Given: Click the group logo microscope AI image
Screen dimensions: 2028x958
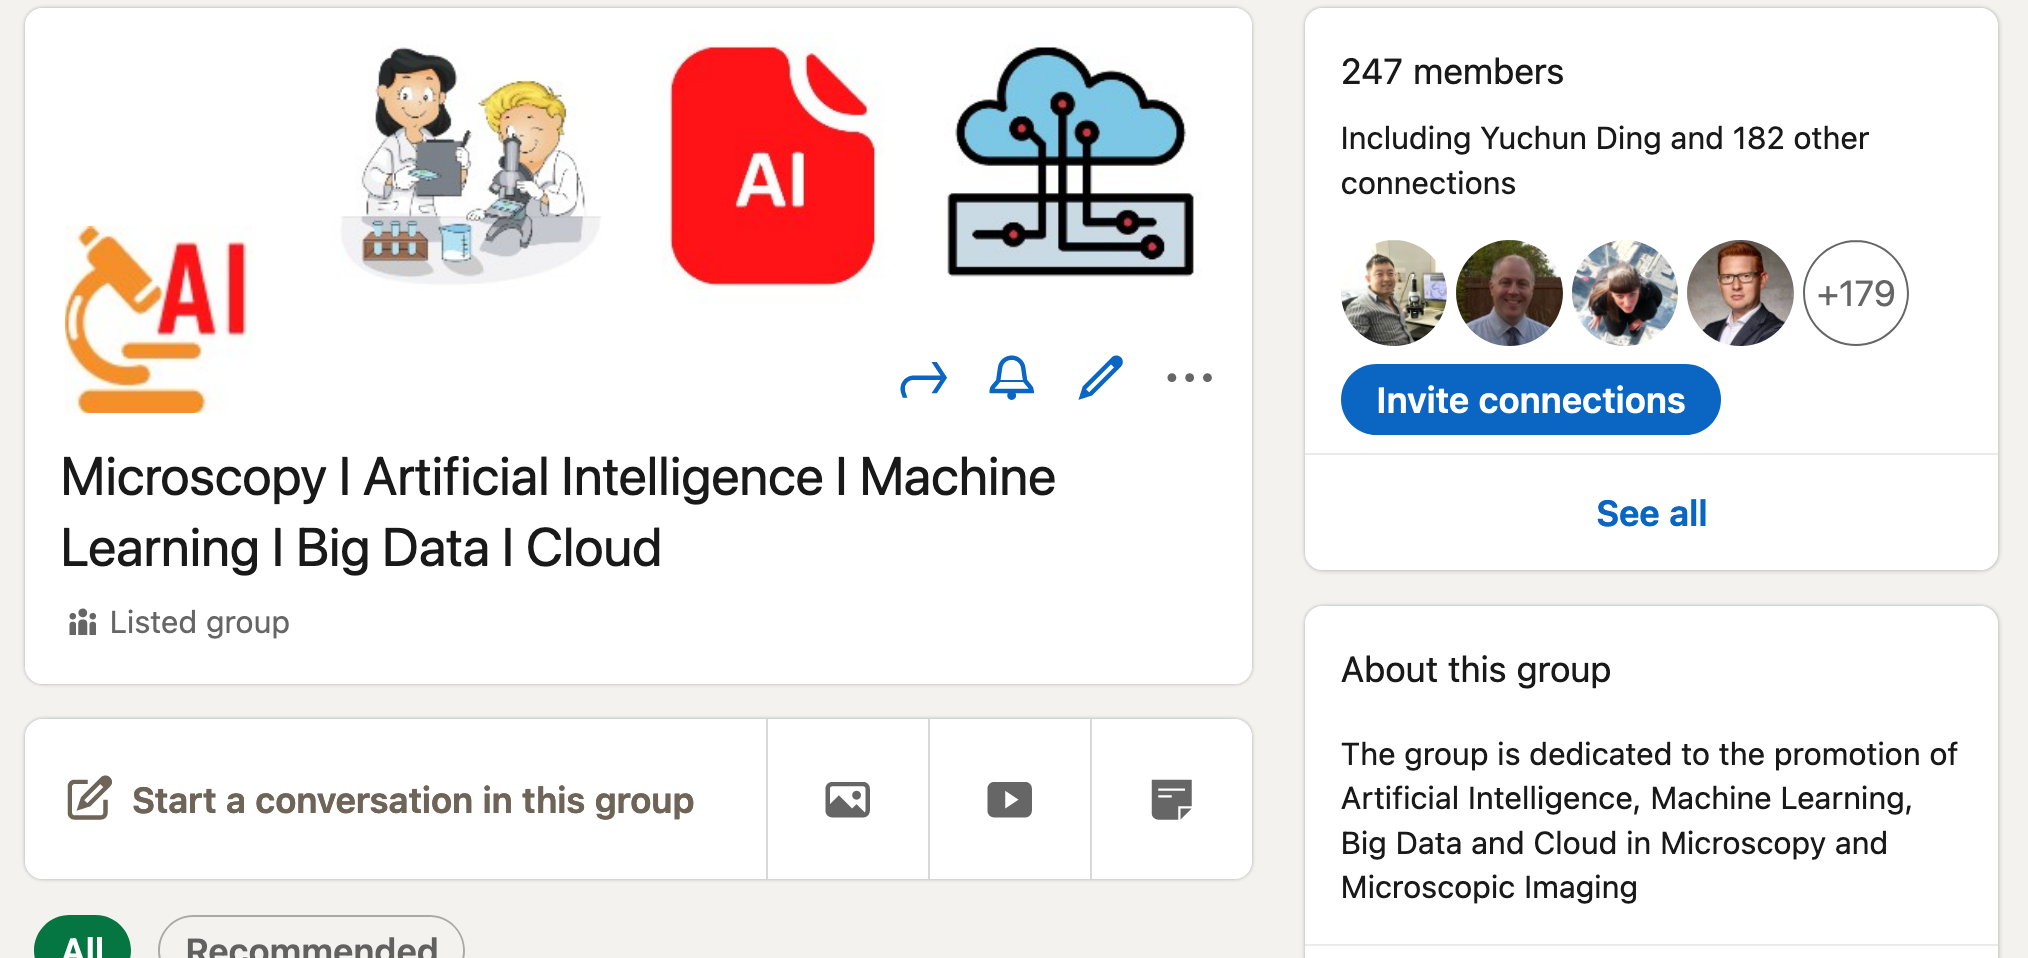Looking at the screenshot, I should coord(155,320).
